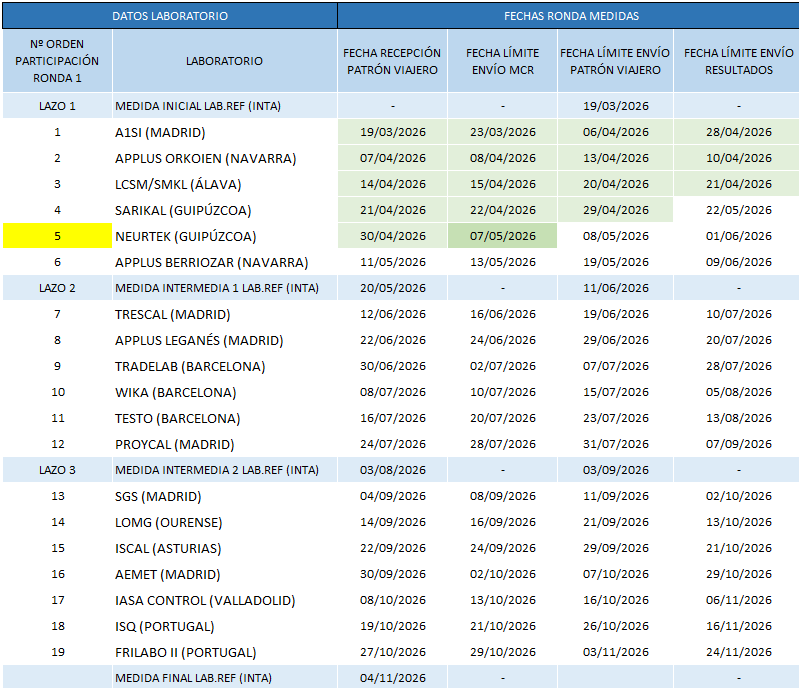Image resolution: width=799 pixels, height=688 pixels.
Task: Select the yellow highlighted cell numbered 5
Action: pyautogui.click(x=57, y=236)
